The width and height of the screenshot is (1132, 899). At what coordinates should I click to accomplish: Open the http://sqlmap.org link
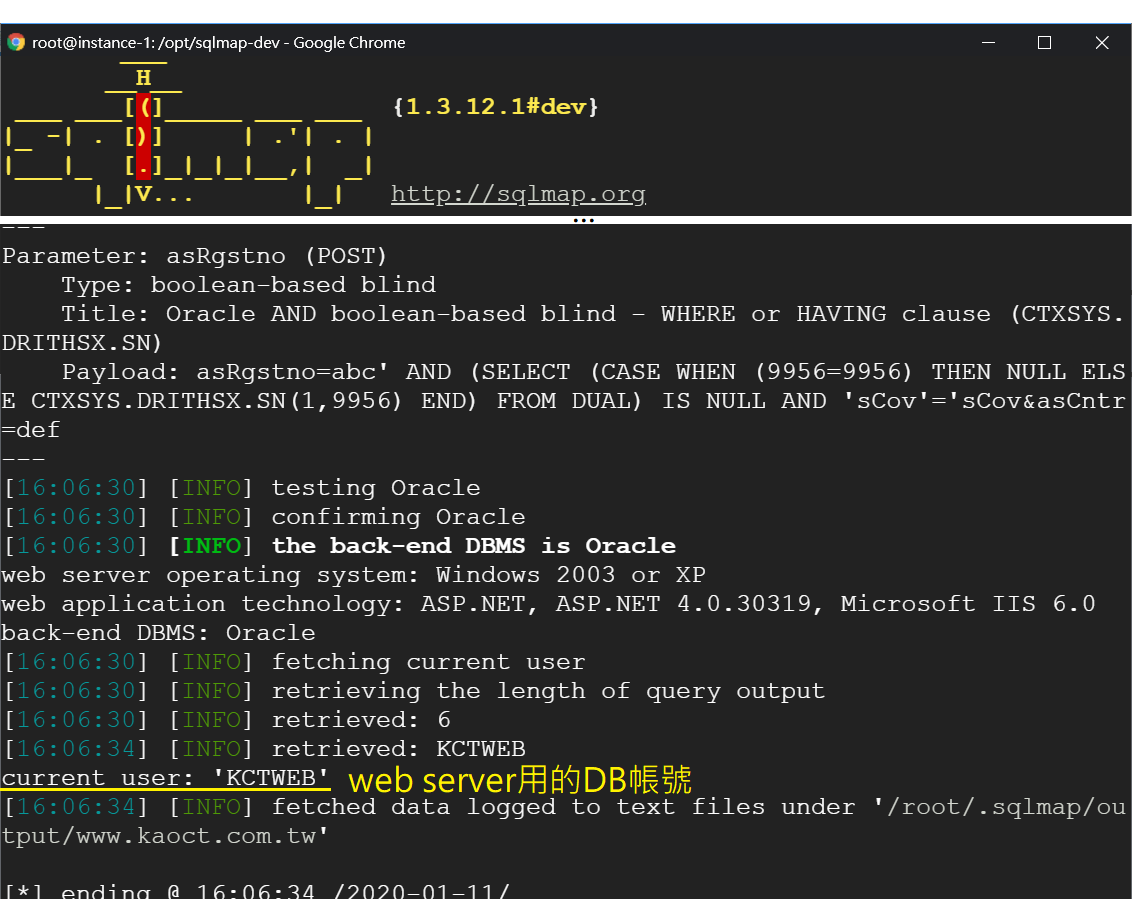point(518,194)
